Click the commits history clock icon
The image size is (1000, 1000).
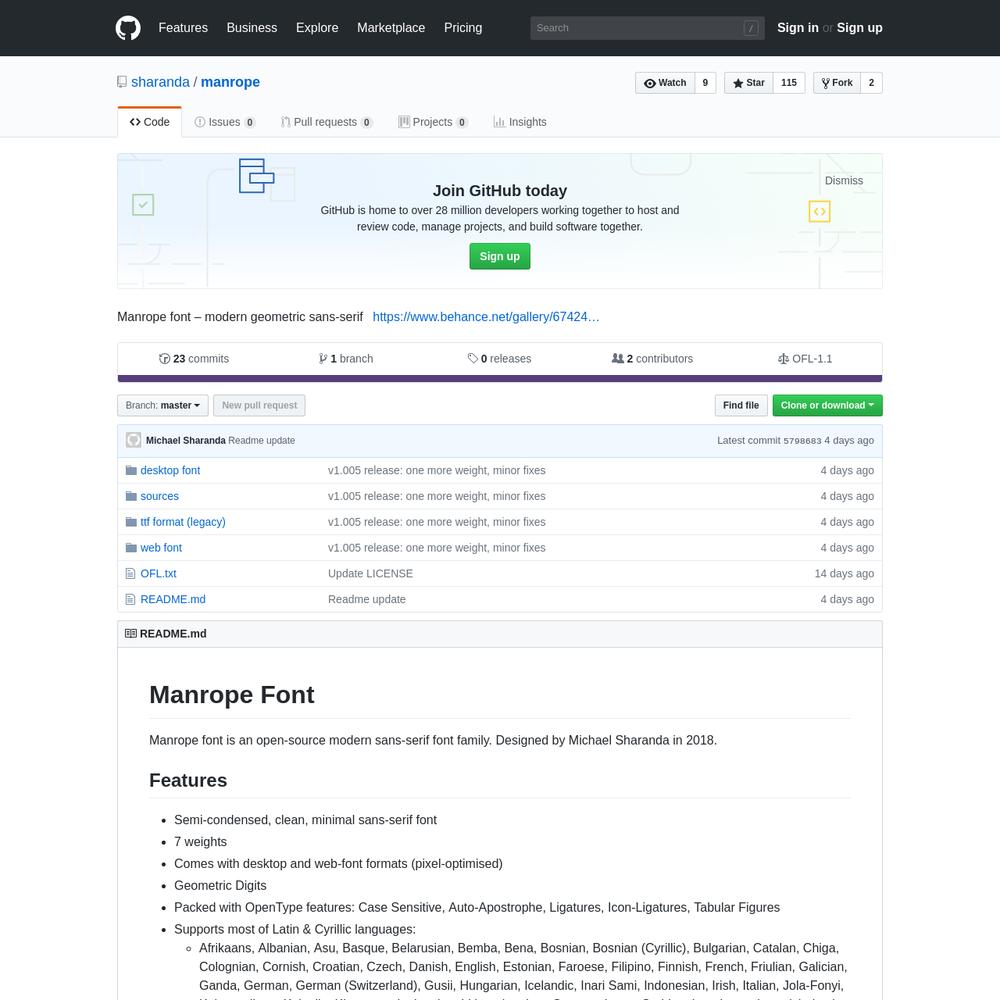[x=165, y=359]
